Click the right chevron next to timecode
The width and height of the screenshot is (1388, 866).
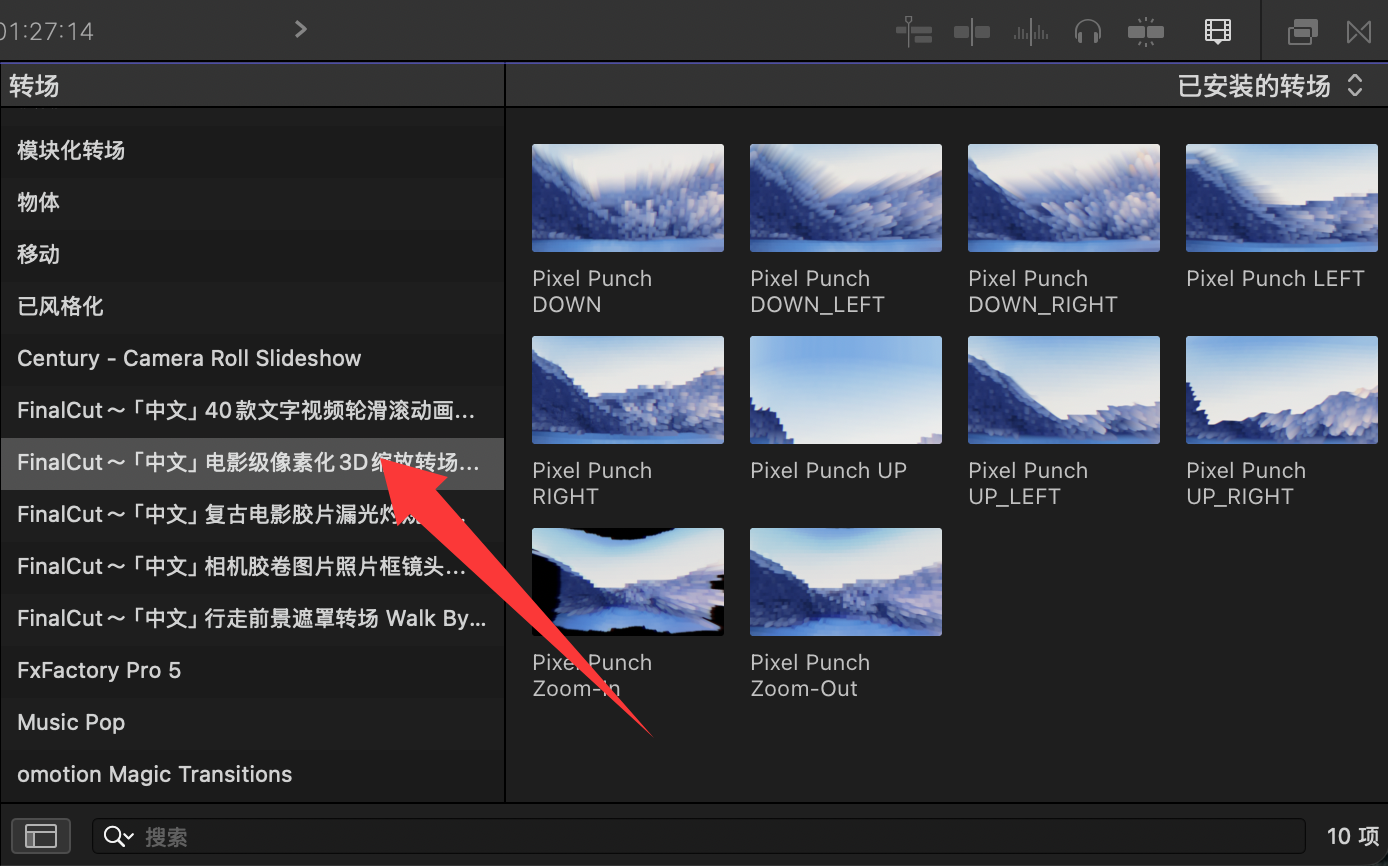[x=300, y=30]
